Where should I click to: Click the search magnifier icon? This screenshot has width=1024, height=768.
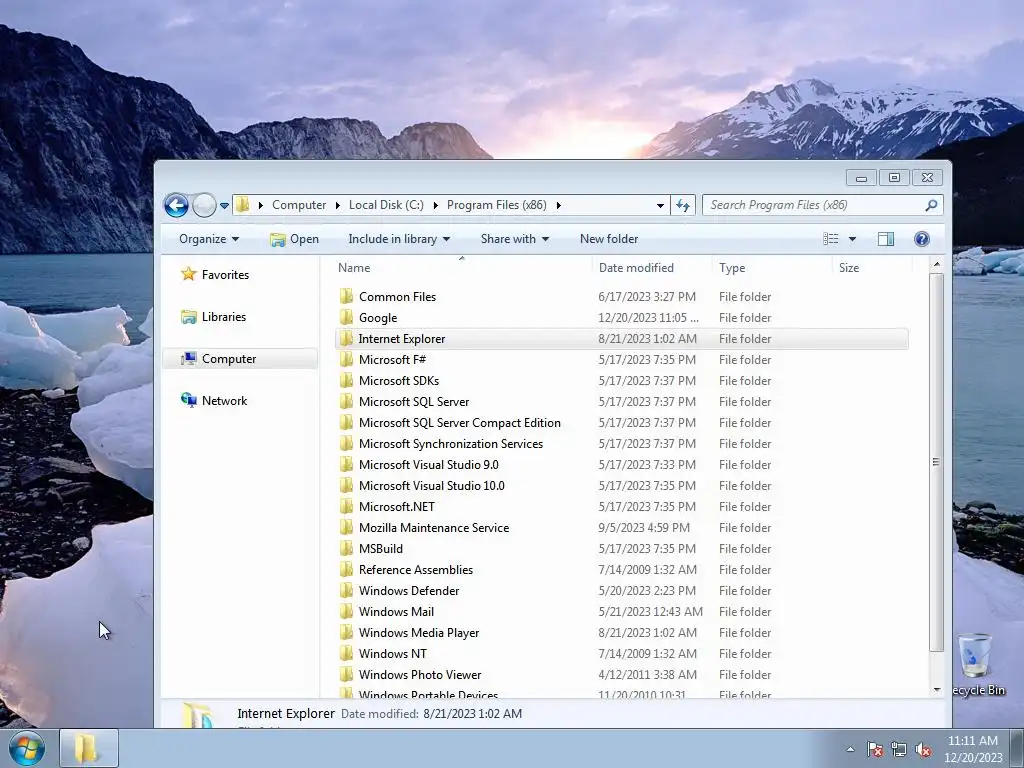coord(931,205)
